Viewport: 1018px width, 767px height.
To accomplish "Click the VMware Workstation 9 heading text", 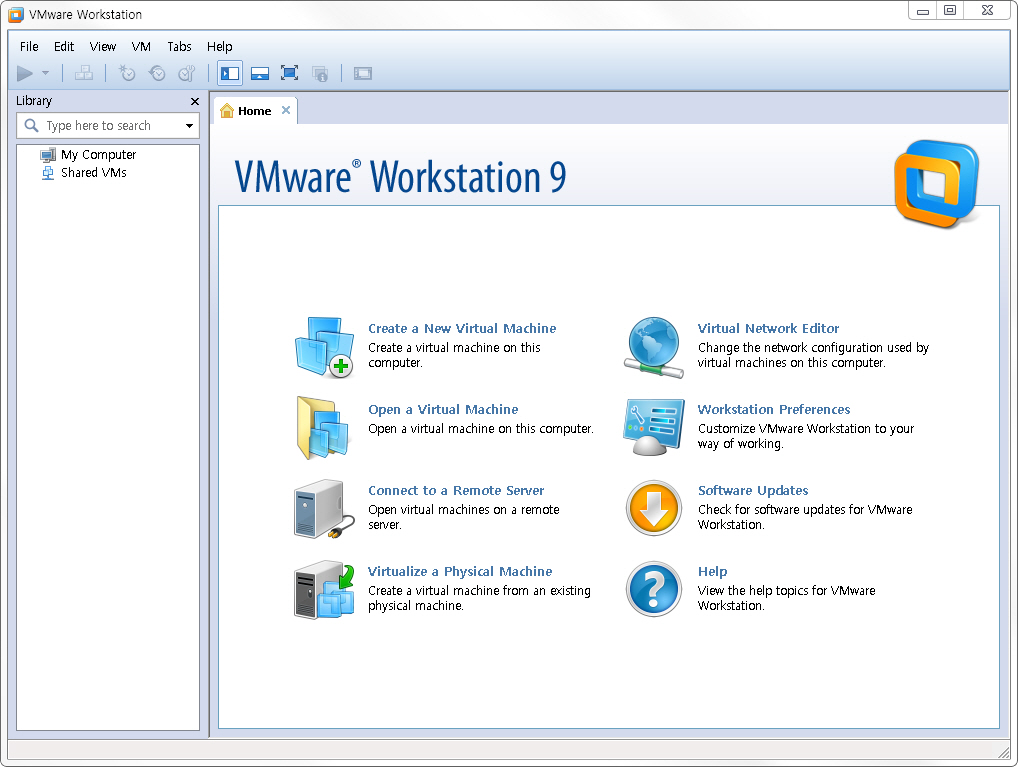I will 400,177.
